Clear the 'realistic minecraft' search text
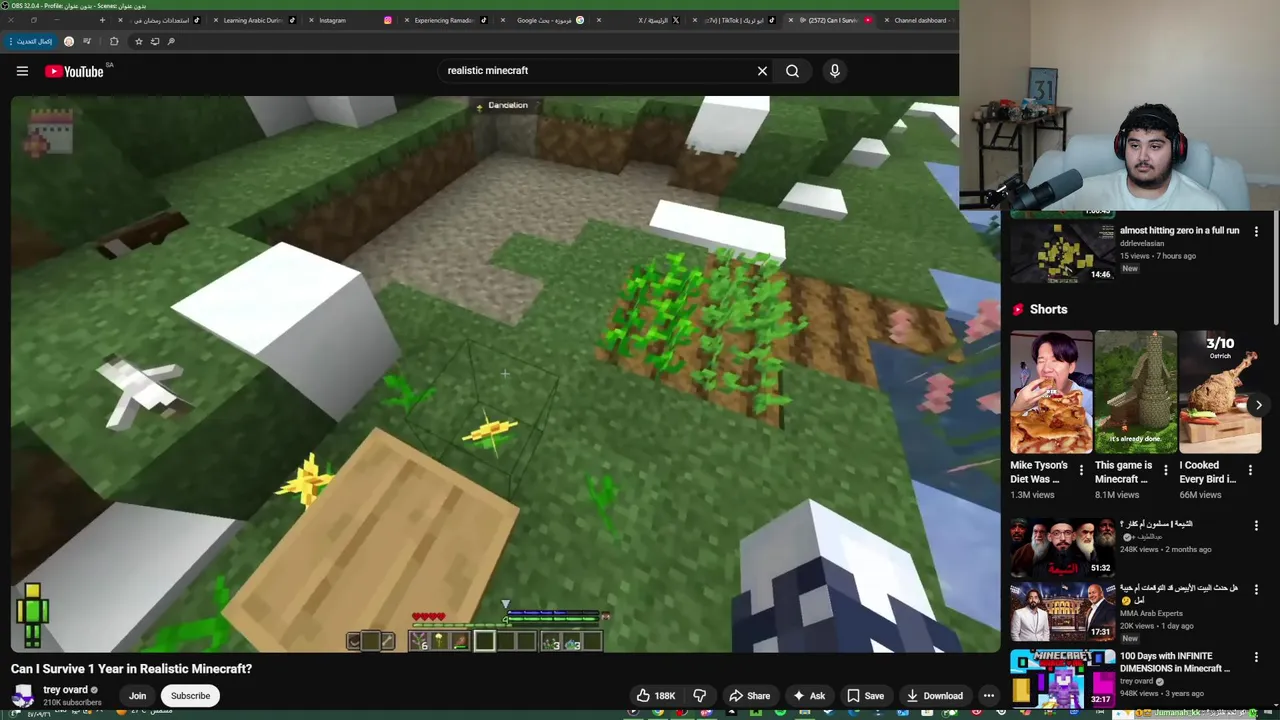Screen dimensions: 1280x720 tap(762, 71)
